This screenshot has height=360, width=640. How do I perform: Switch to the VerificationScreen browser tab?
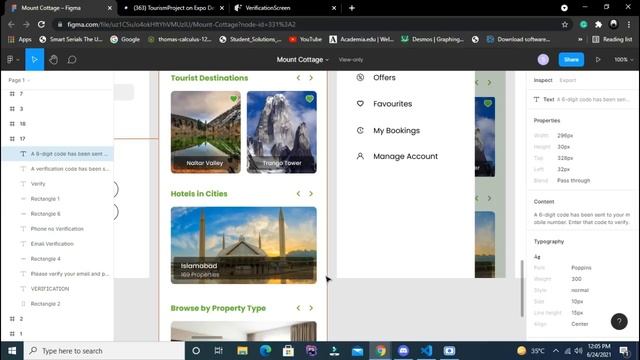pos(285,8)
